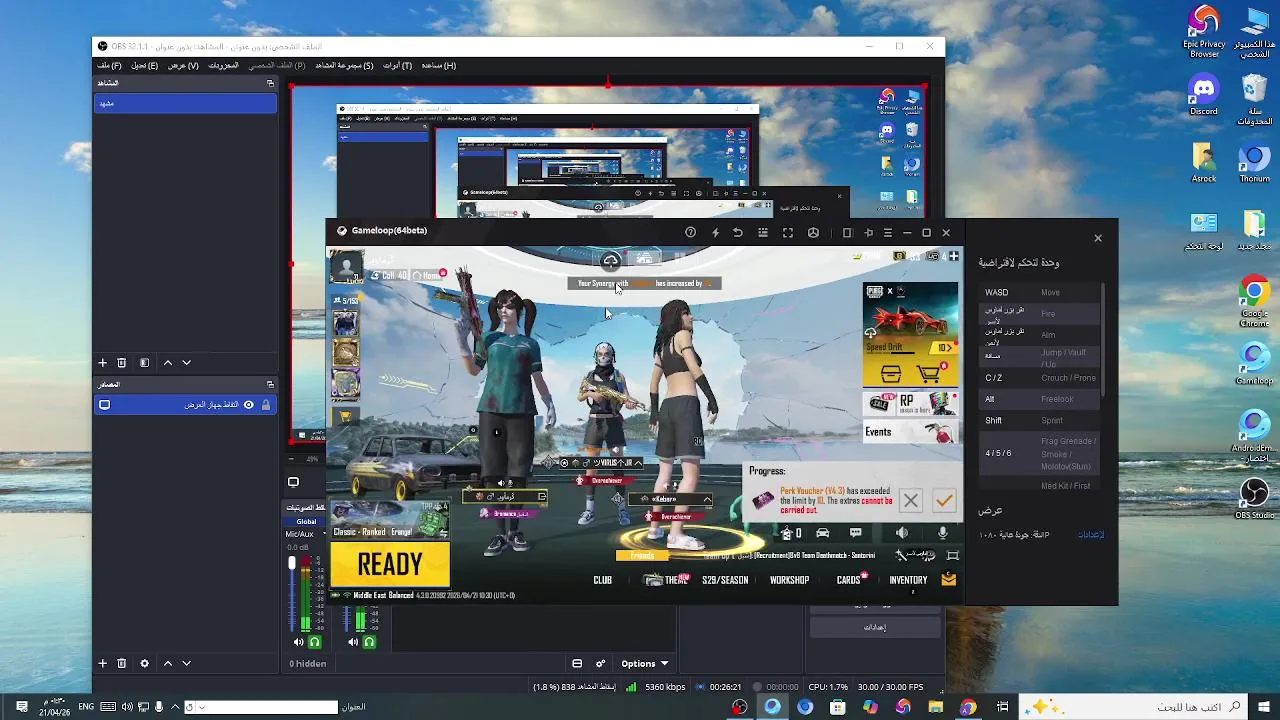Toggle visibility eye of display capture source
1280x720 pixels.
249,405
